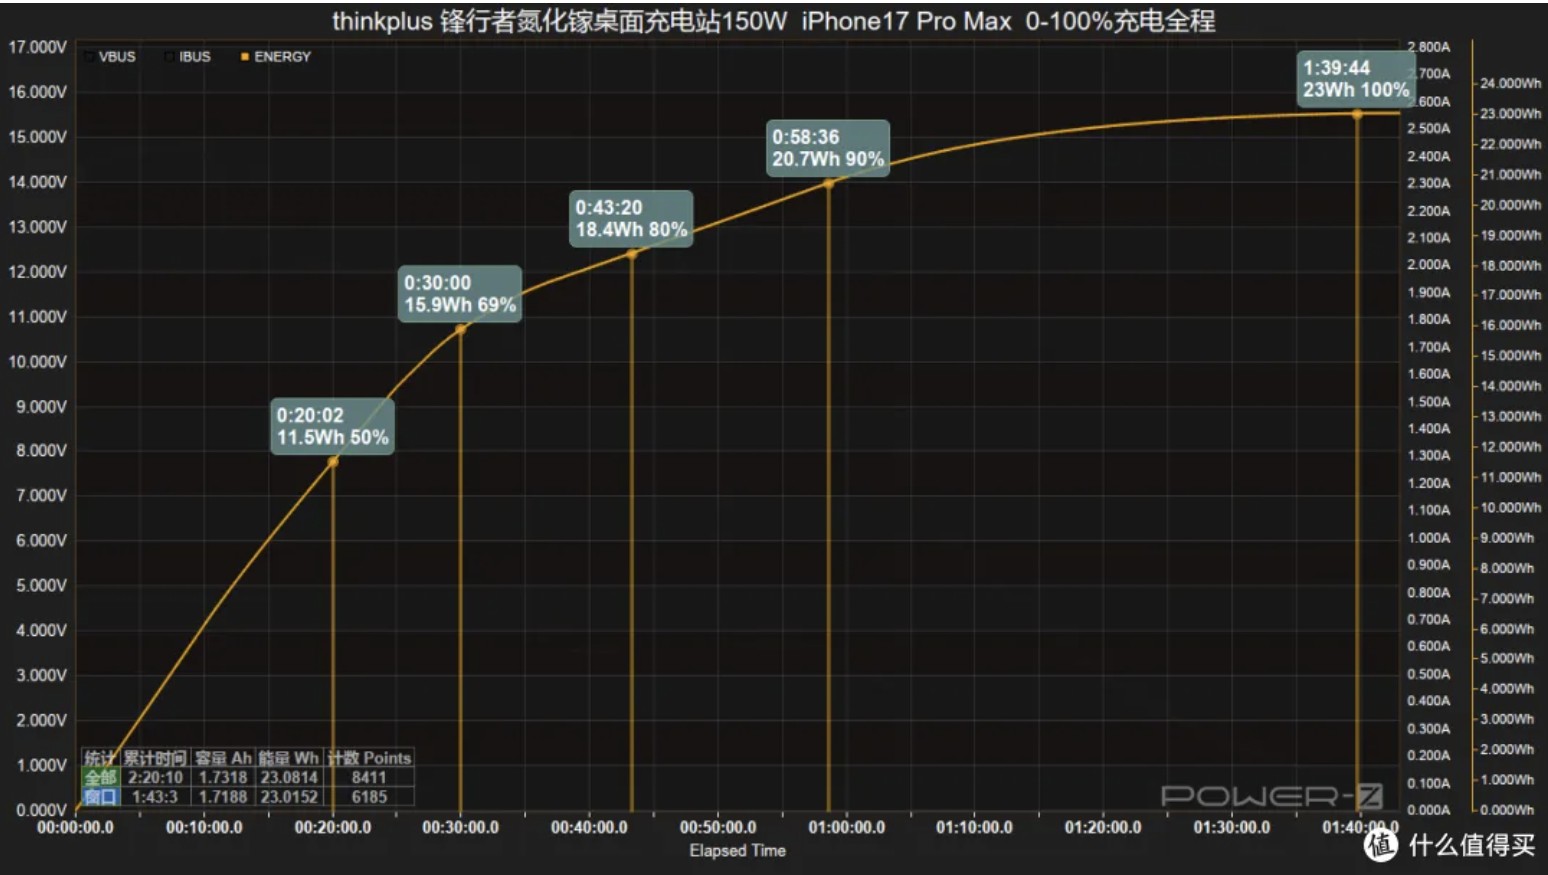Toggle the ENERGY legend series marker

pos(245,57)
